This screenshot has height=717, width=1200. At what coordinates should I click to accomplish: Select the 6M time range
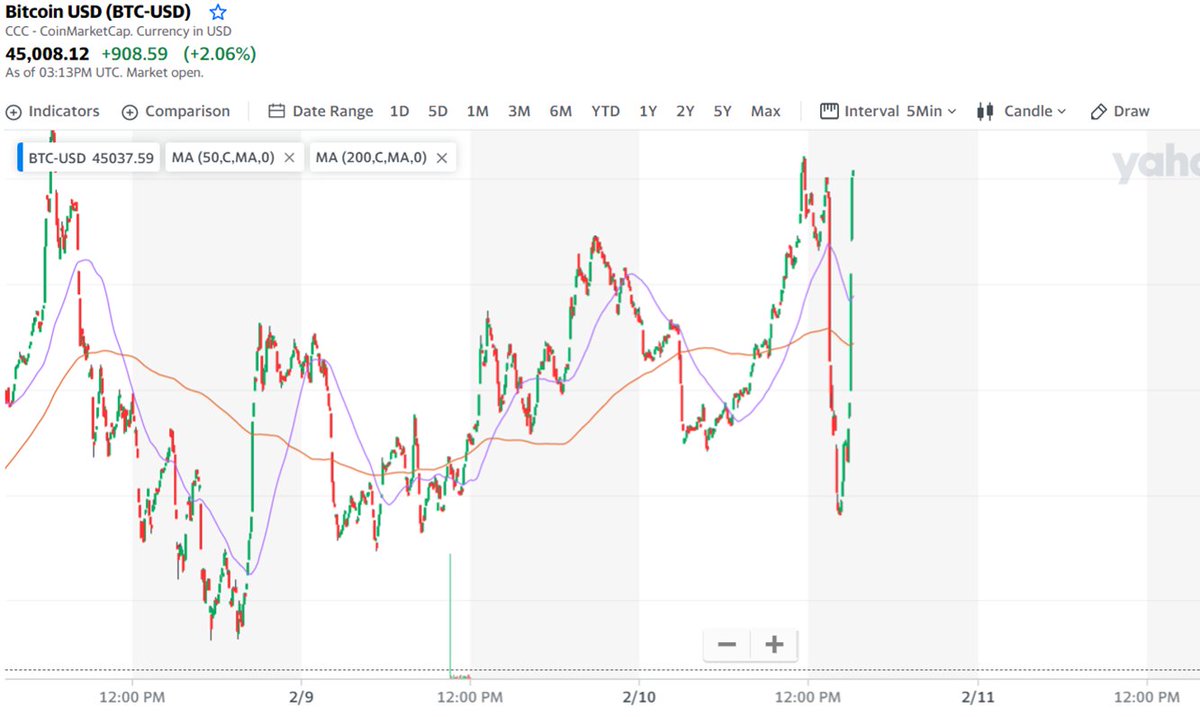tap(561, 111)
